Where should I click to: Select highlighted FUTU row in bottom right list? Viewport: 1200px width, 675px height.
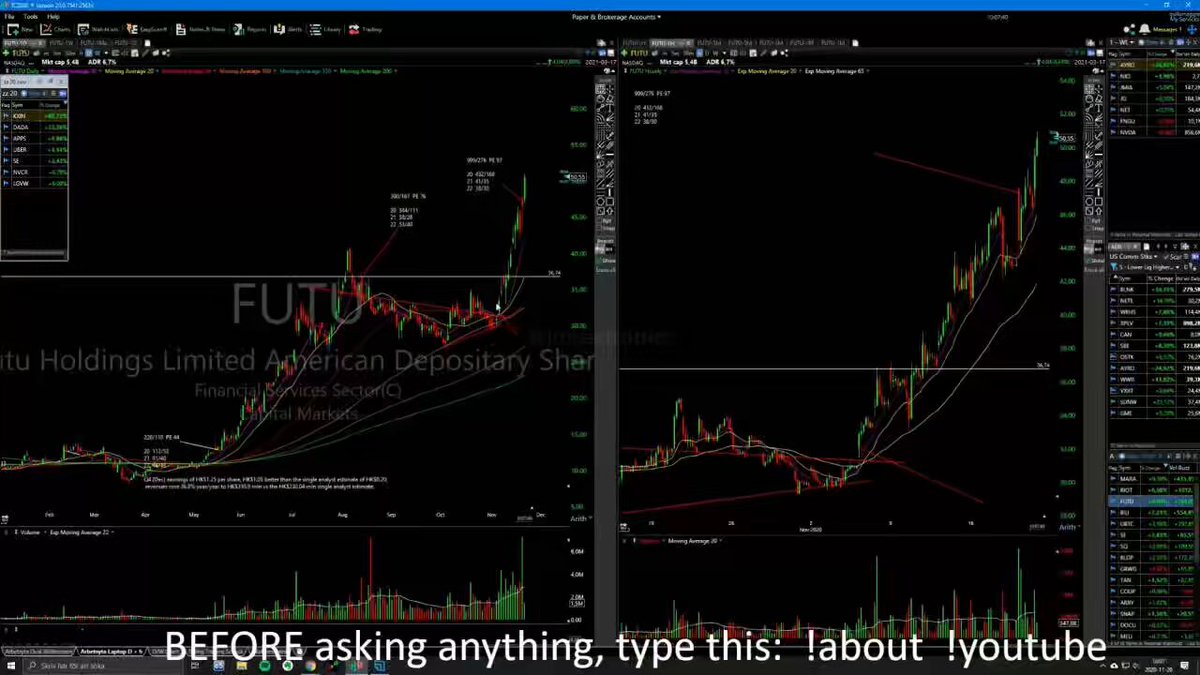point(1153,501)
